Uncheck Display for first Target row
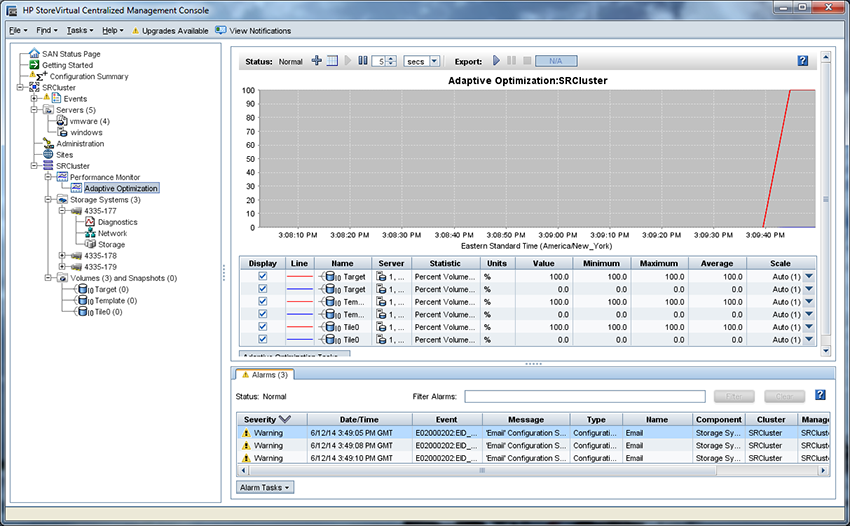The image size is (850, 526). point(262,276)
